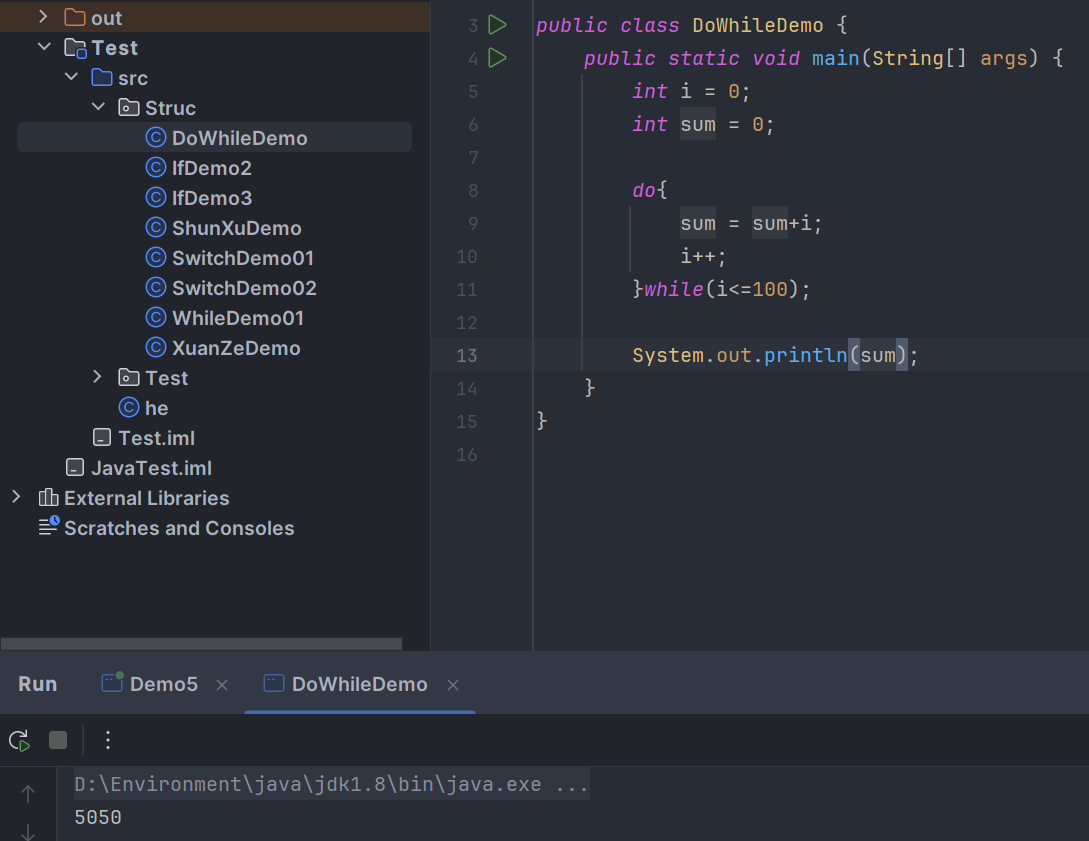
Task: Stop the running process
Action: coord(58,740)
